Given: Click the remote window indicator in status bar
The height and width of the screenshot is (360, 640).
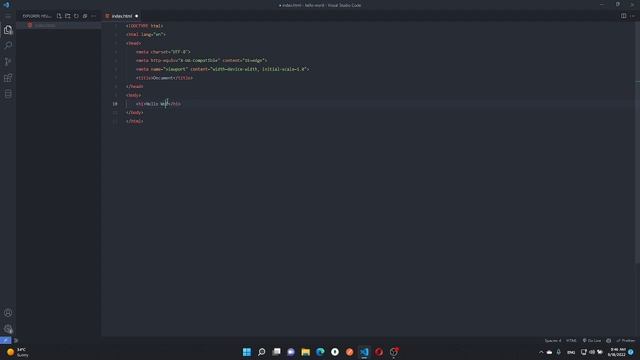Looking at the screenshot, I should click(6, 340).
